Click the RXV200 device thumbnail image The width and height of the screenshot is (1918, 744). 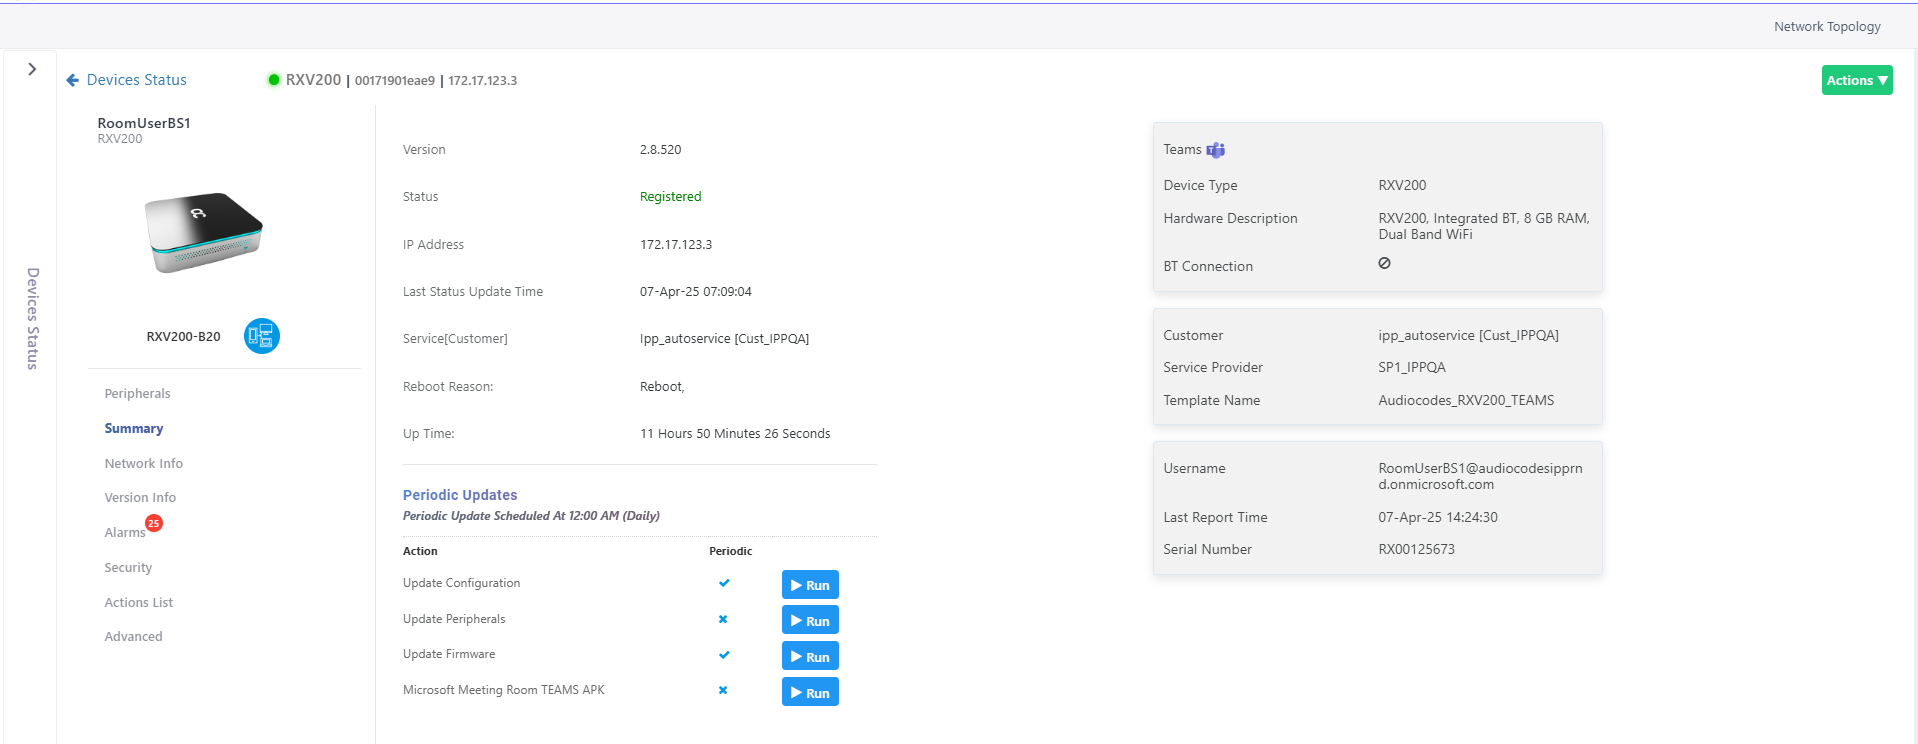(x=204, y=232)
